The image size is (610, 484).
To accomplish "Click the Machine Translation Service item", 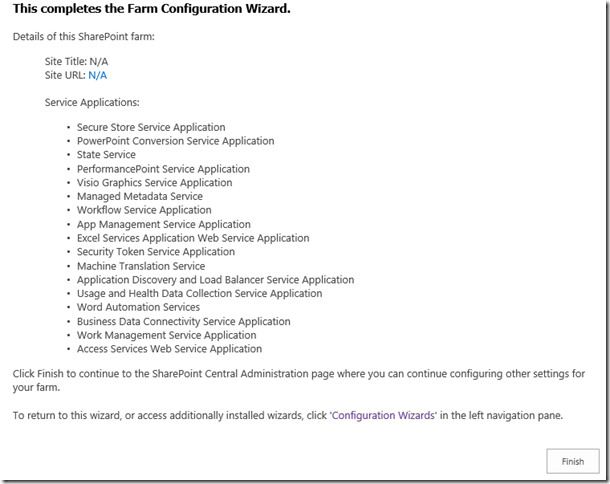I will click(x=141, y=267).
